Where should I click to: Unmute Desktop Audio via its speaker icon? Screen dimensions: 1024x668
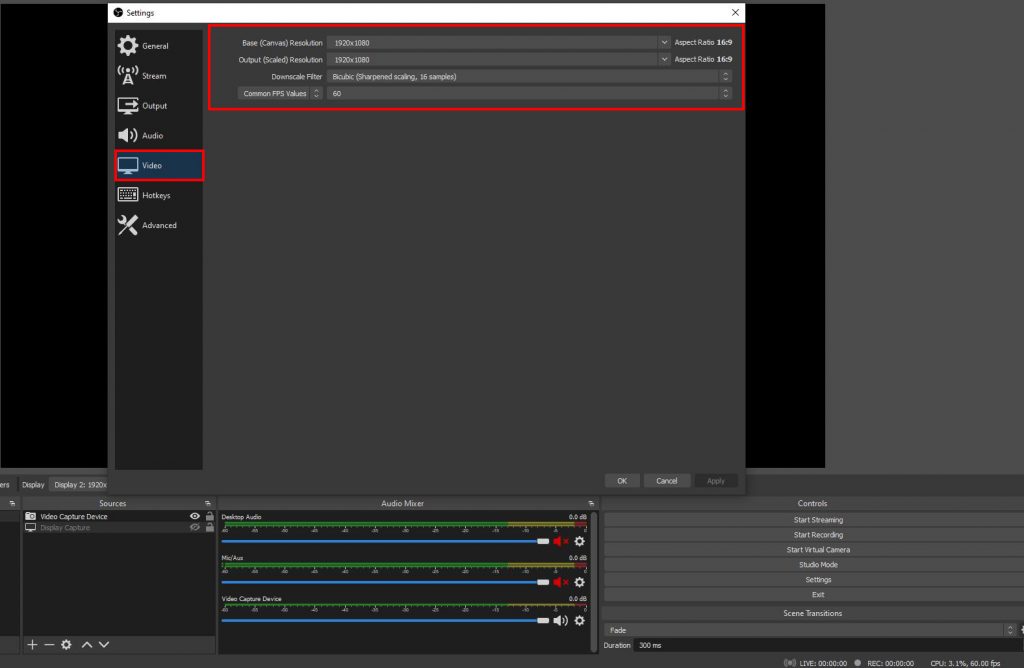tap(560, 541)
